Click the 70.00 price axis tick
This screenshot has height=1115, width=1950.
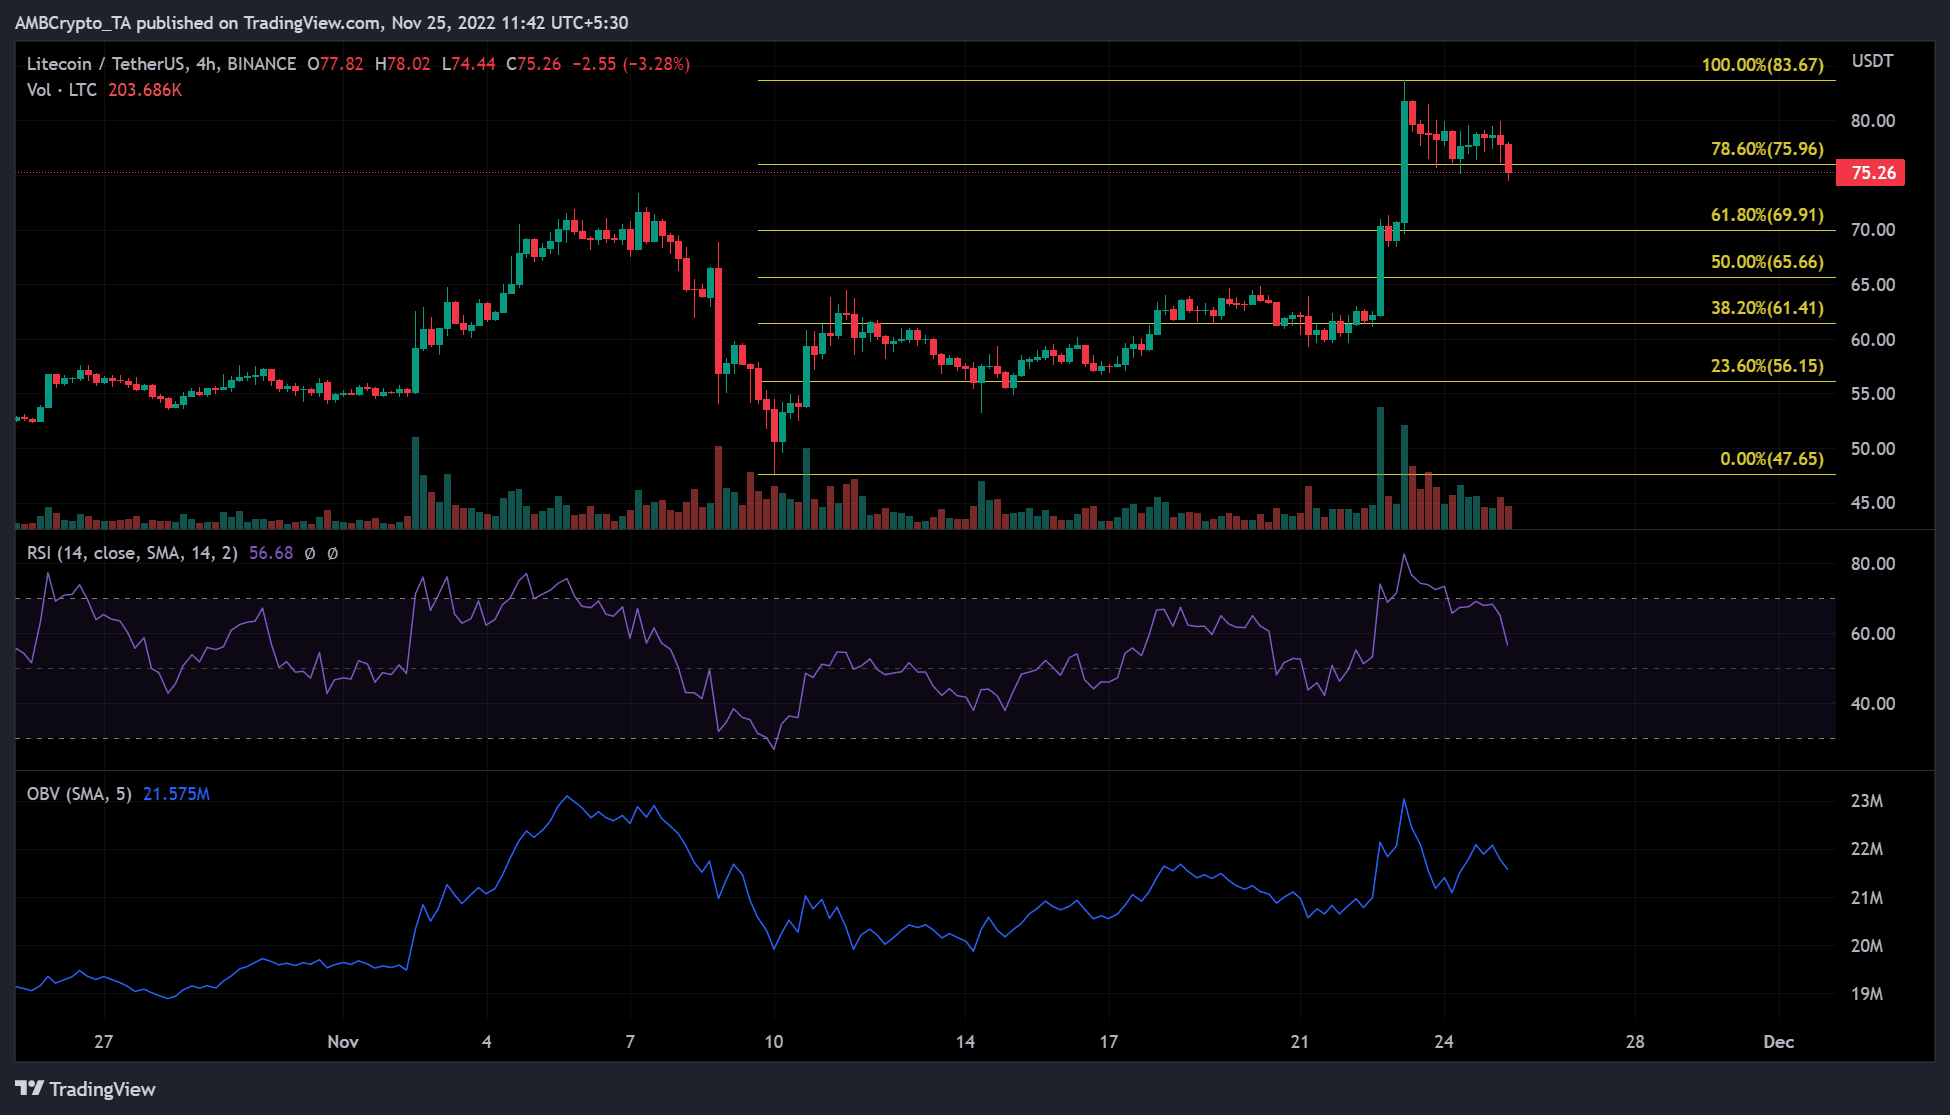pyautogui.click(x=1873, y=230)
